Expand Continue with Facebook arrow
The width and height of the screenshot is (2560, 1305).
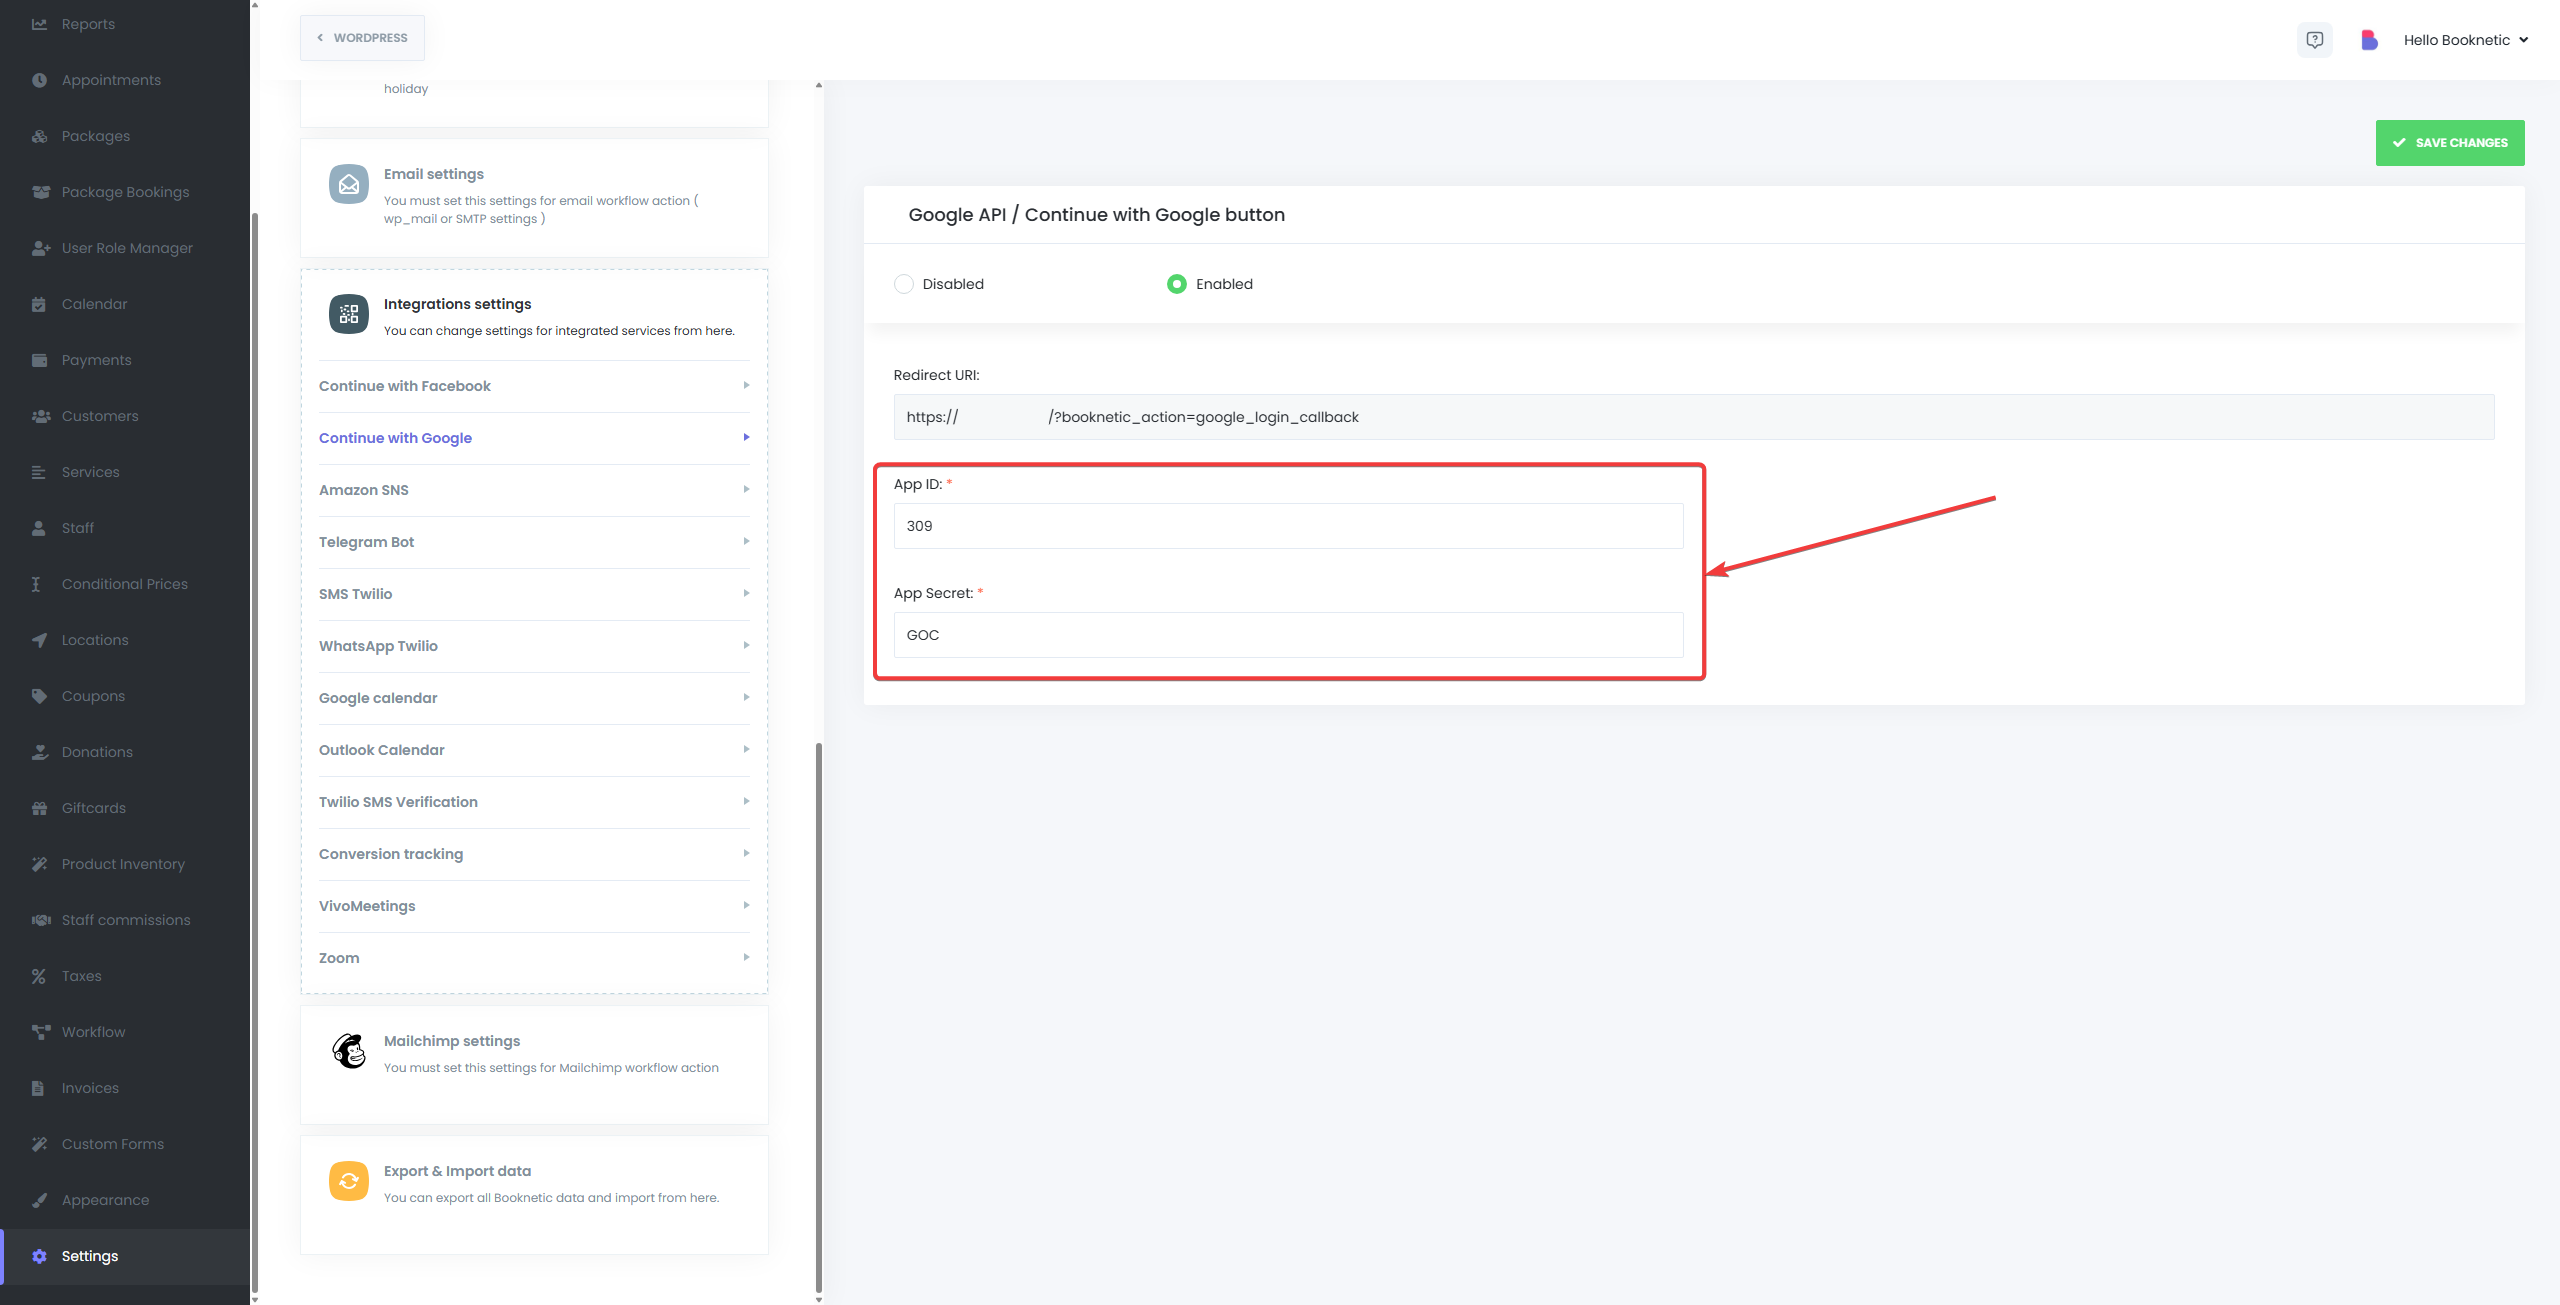point(746,385)
